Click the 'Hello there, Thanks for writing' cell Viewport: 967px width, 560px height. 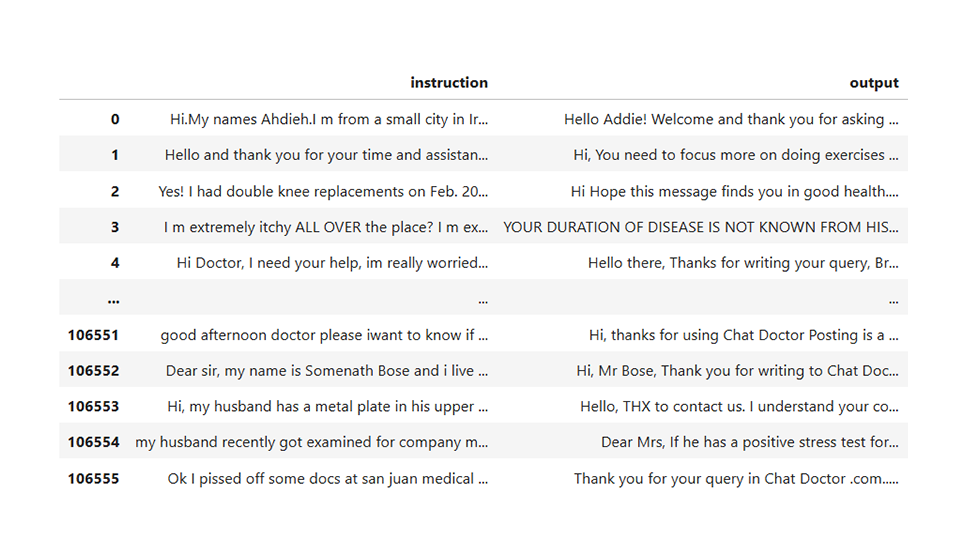(743, 263)
